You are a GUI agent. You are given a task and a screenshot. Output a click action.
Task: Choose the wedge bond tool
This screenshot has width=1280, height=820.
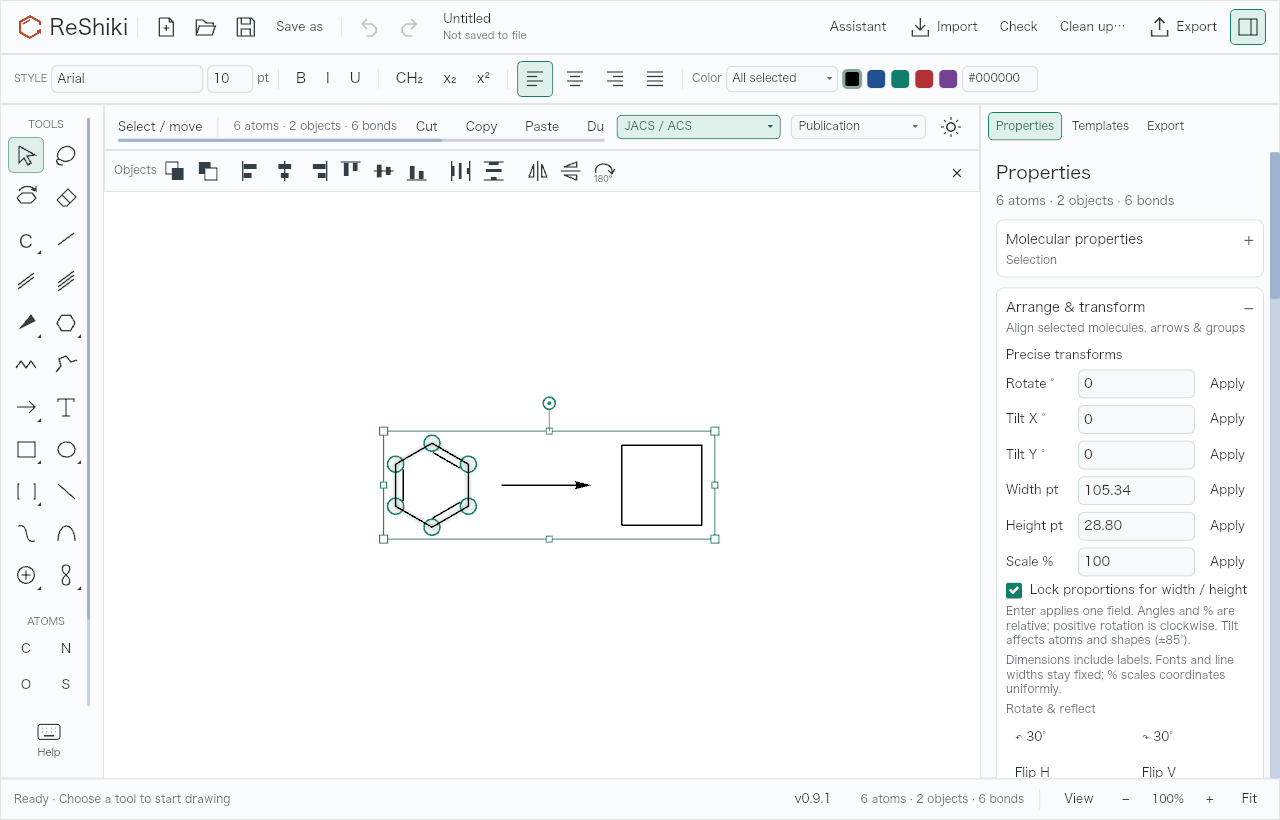(26, 323)
